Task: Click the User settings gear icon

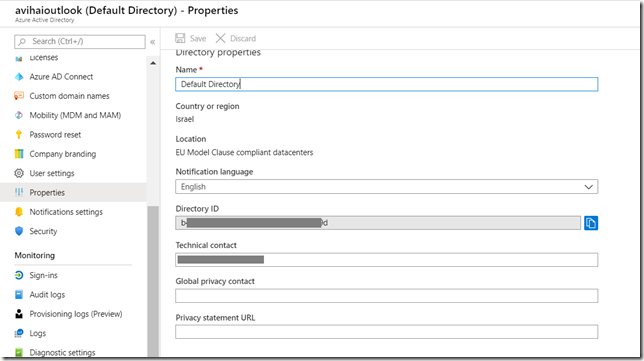Action: pyautogui.click(x=19, y=173)
